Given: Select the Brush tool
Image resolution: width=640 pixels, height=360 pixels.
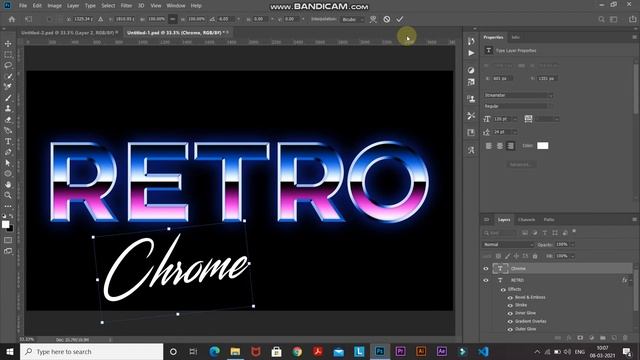Looking at the screenshot, I should 8,98.
